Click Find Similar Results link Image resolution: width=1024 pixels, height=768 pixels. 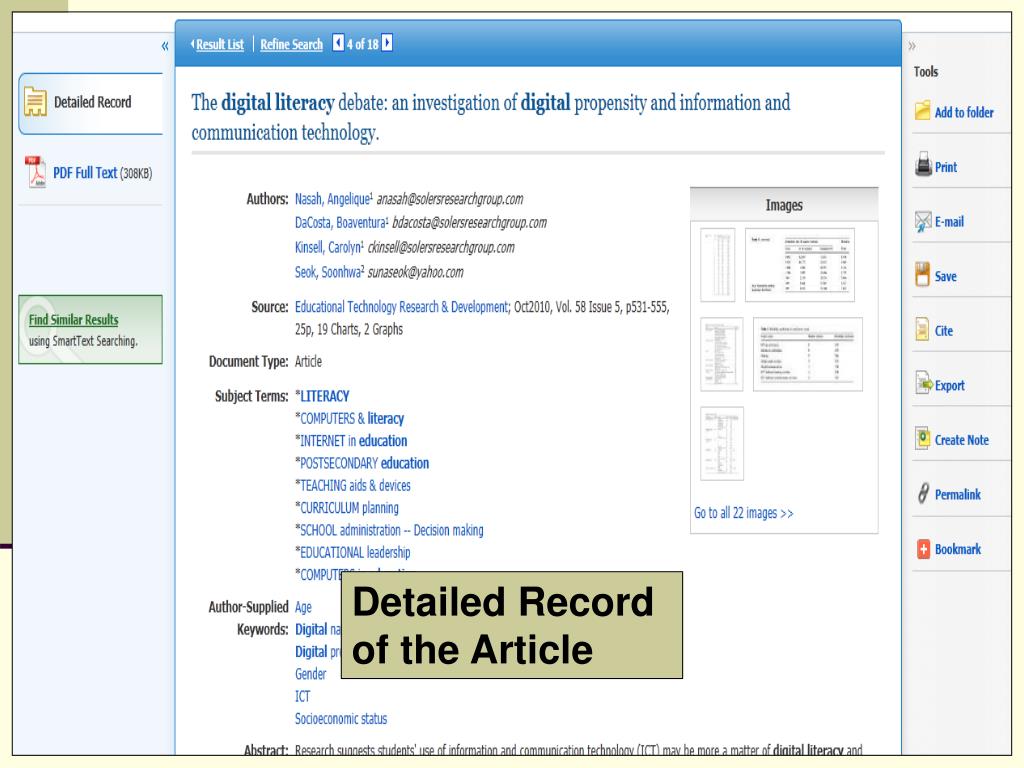tap(73, 319)
